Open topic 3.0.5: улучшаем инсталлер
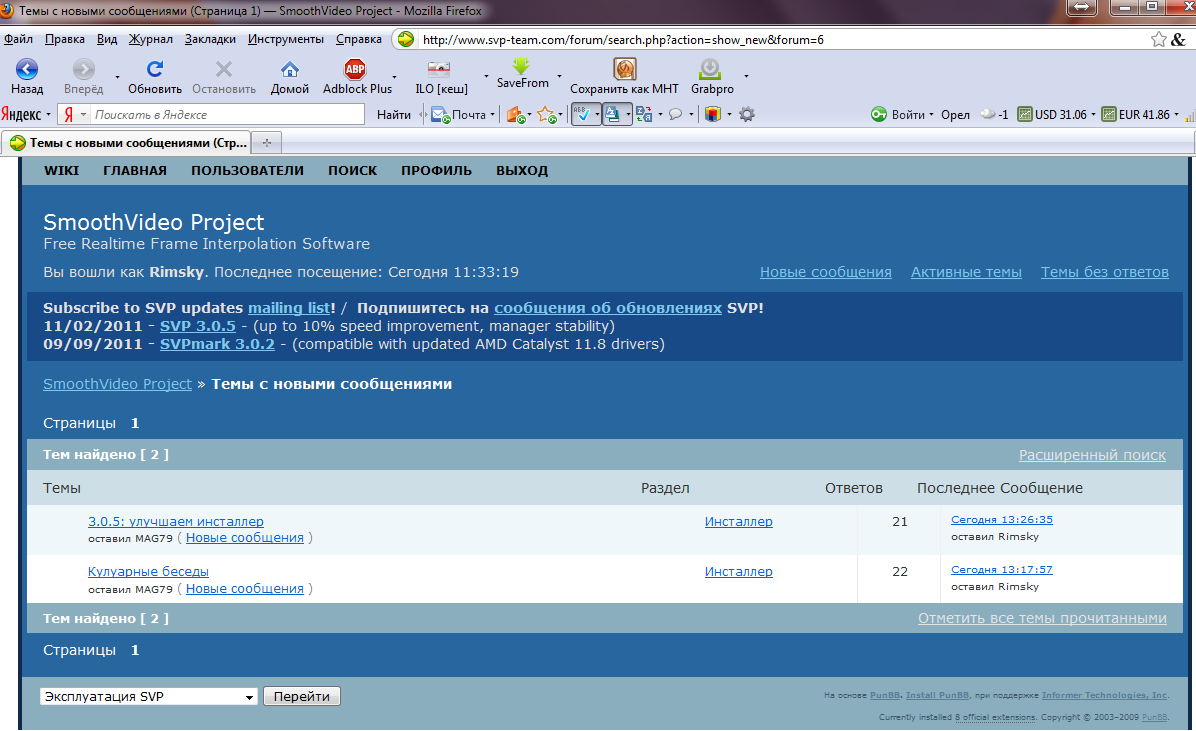The width and height of the screenshot is (1196, 731). (176, 521)
